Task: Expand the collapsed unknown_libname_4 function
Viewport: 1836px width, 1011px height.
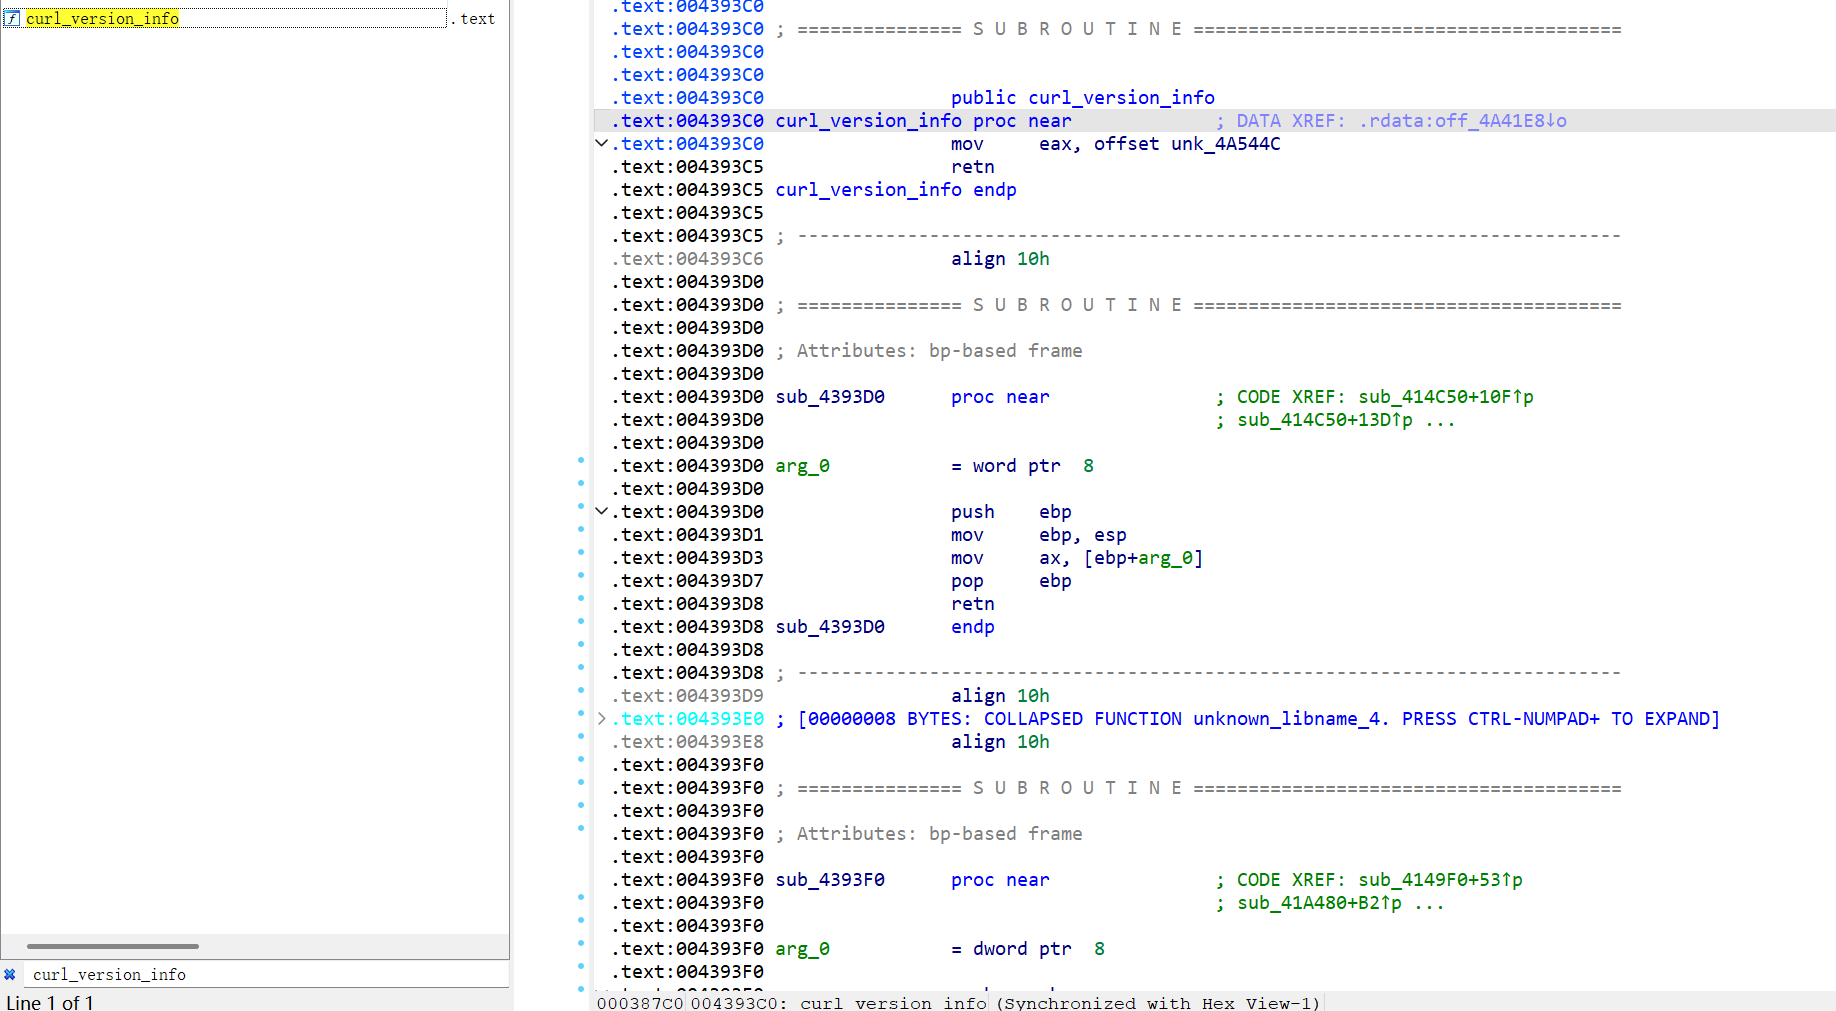Action: point(601,718)
